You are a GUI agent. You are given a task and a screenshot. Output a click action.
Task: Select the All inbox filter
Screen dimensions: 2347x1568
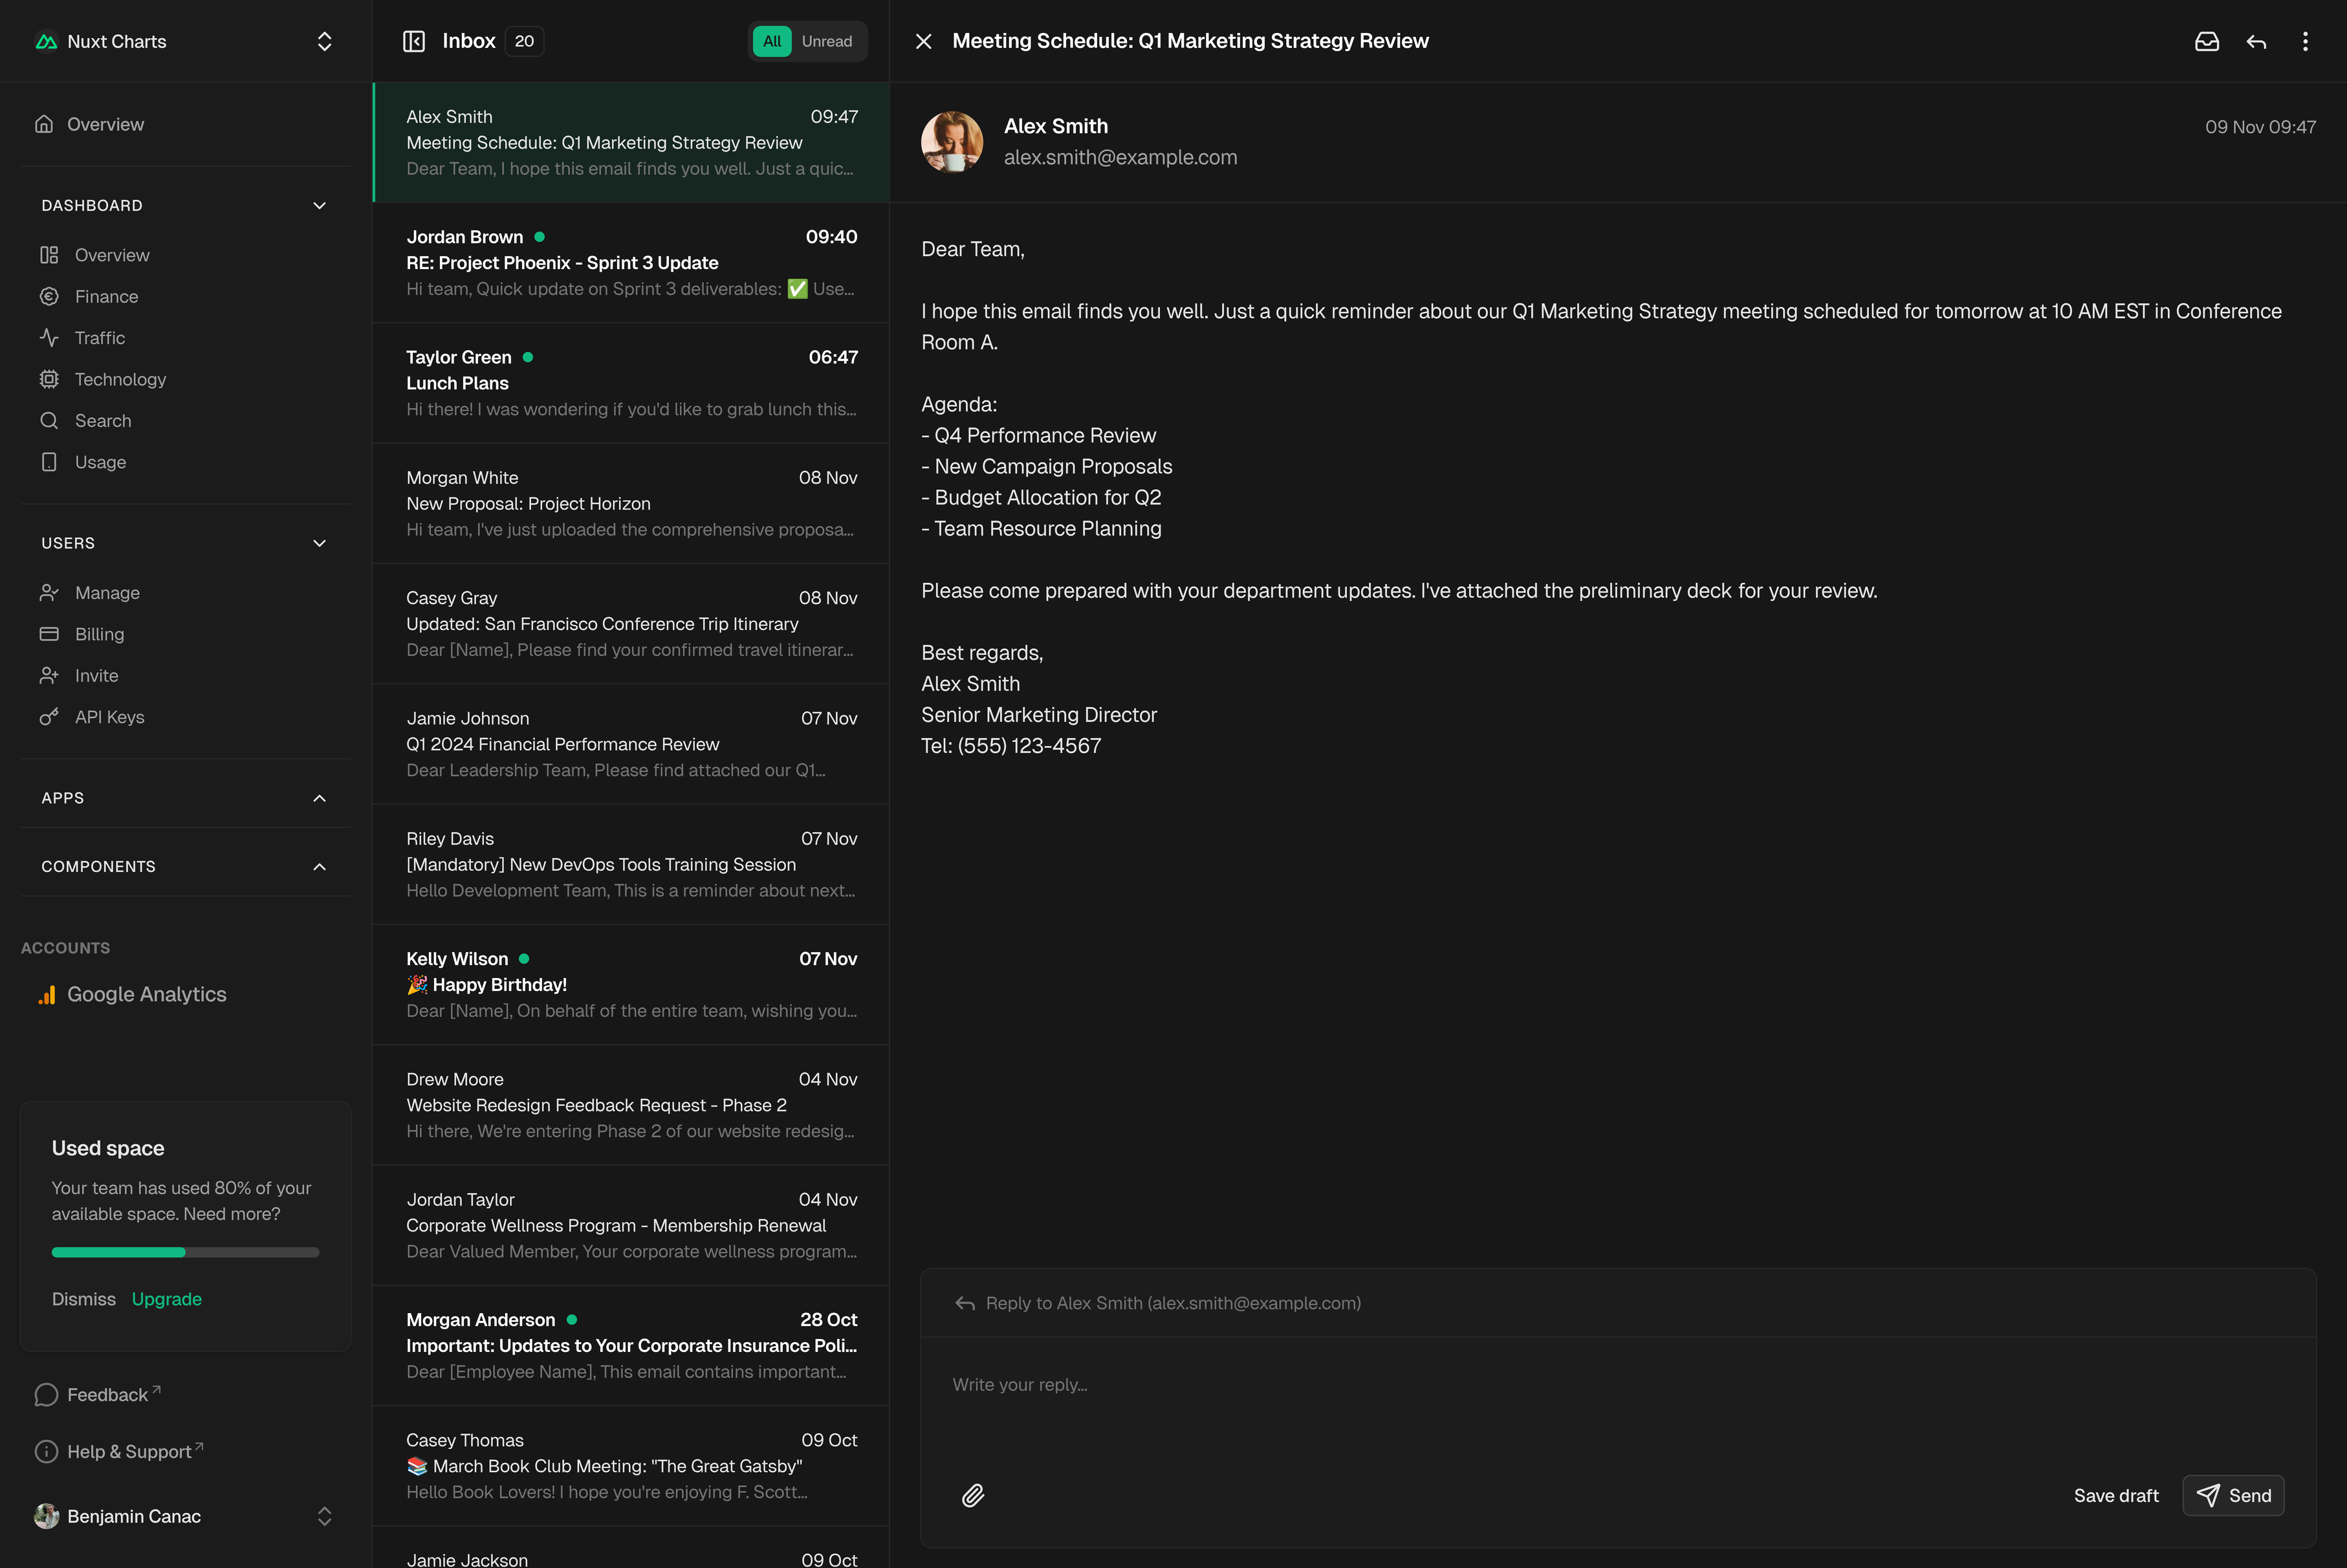tap(771, 41)
